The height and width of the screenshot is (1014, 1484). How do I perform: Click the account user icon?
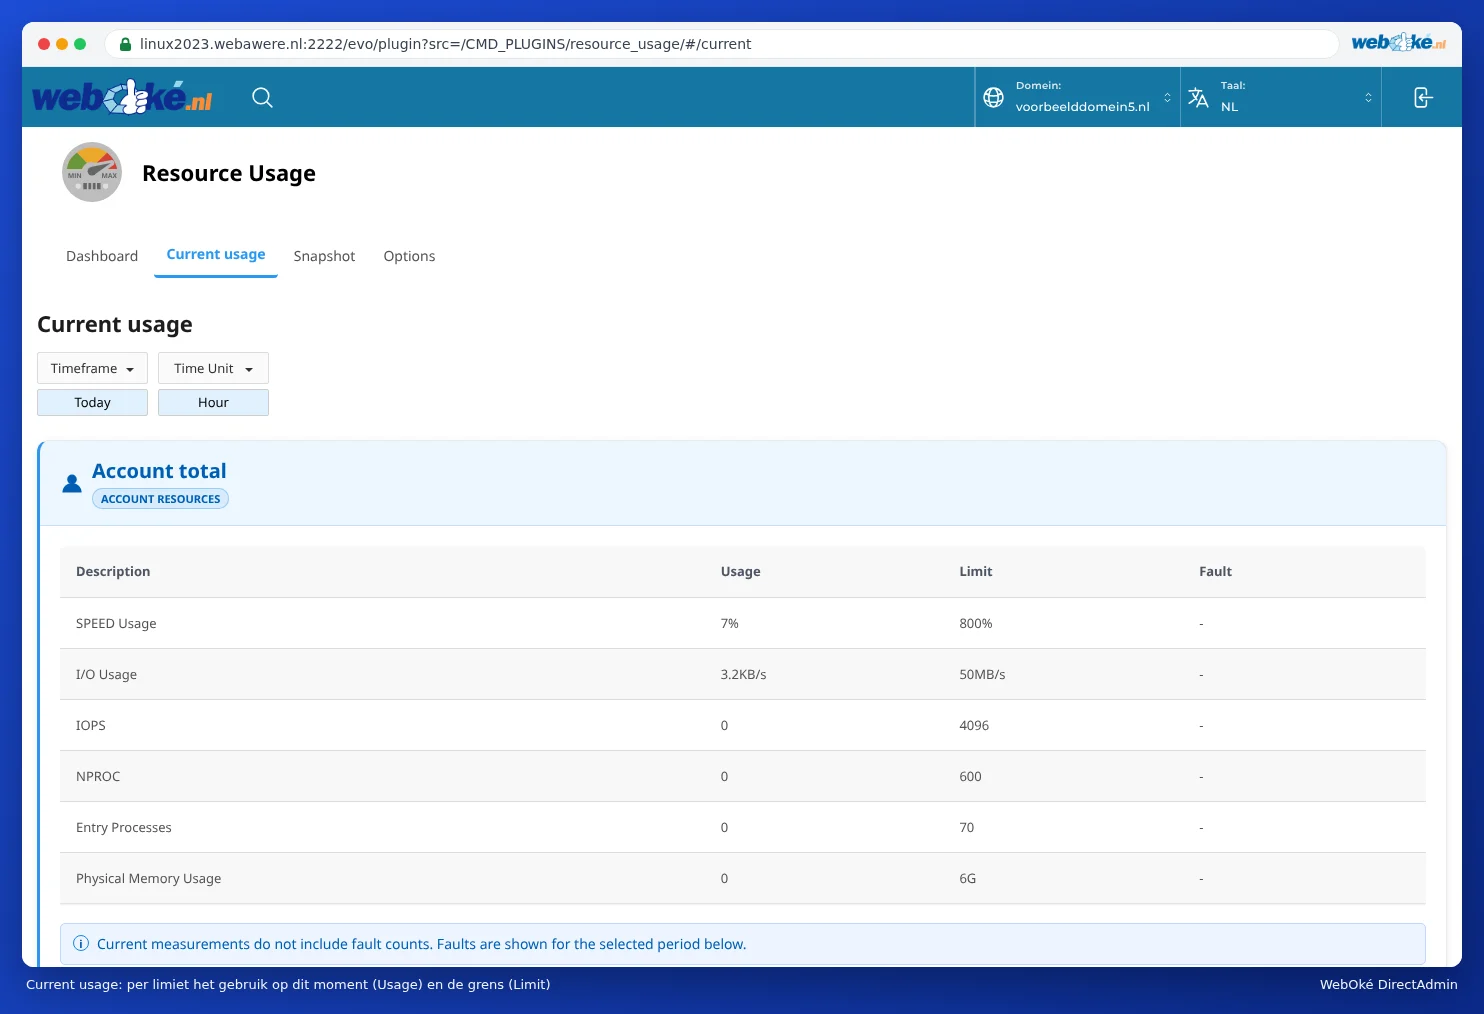(72, 484)
